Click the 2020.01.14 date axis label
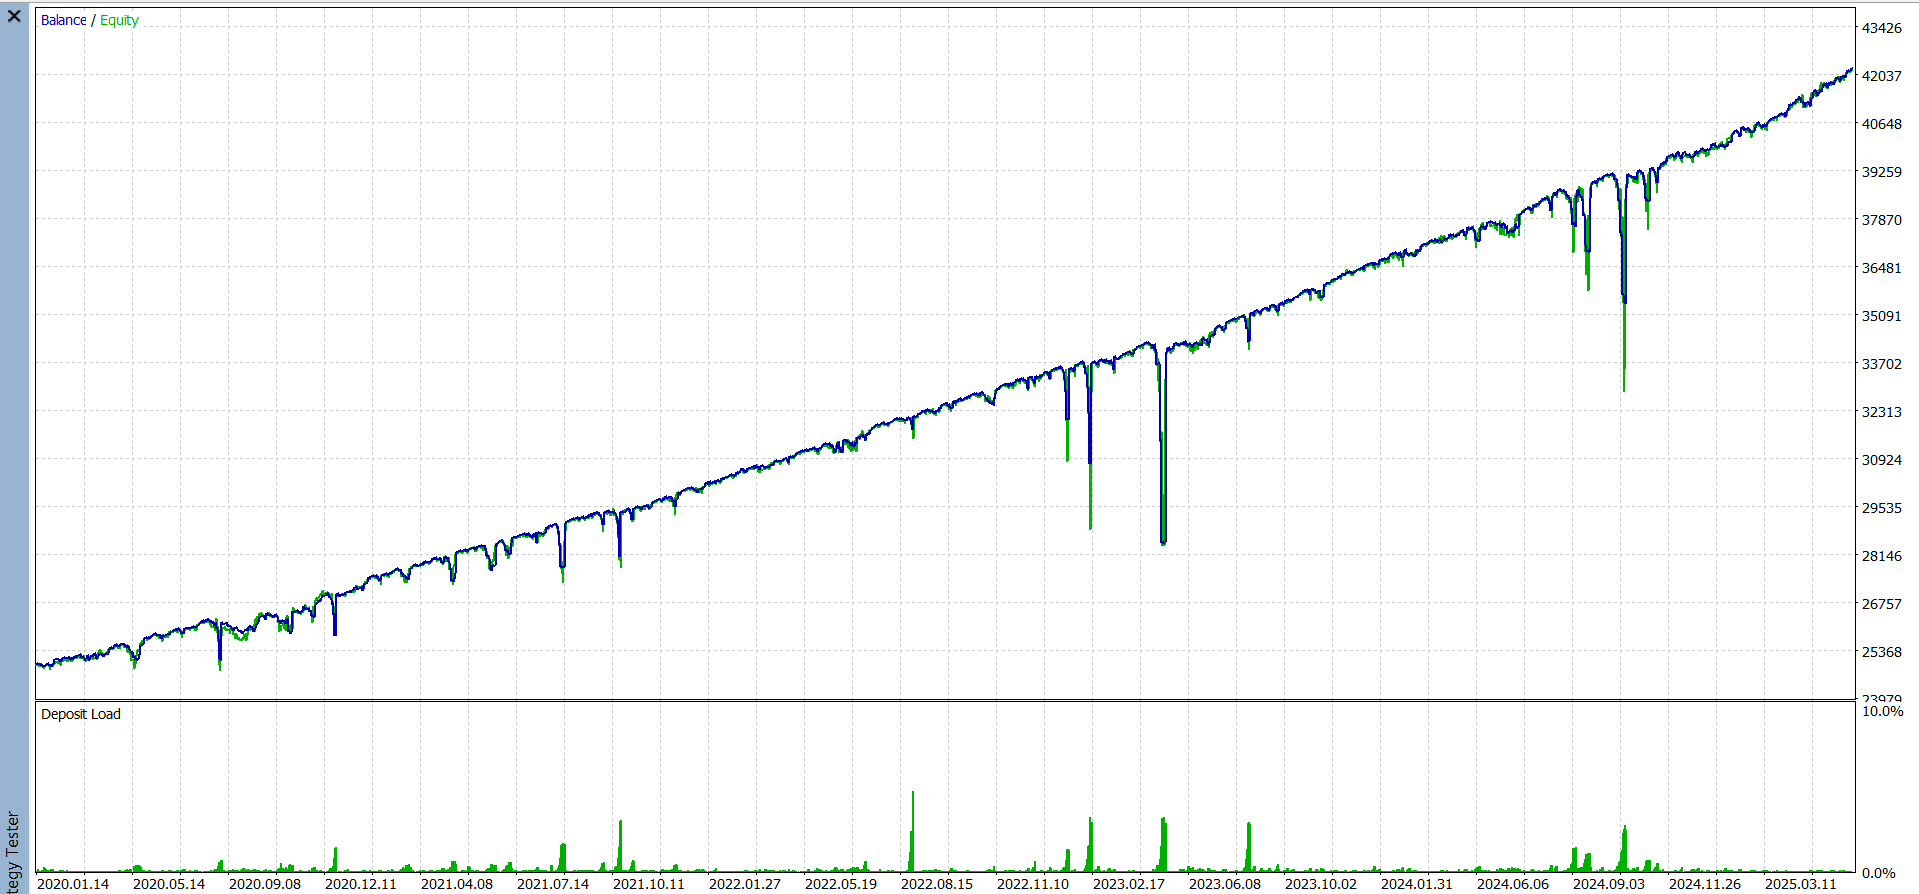The width and height of the screenshot is (1919, 894). click(x=73, y=883)
